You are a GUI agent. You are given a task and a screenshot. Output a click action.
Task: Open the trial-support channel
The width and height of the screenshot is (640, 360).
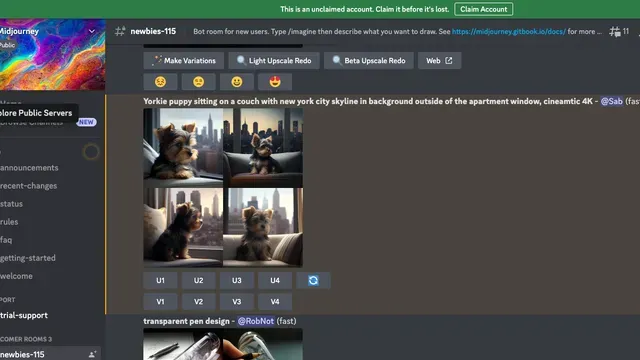(24, 315)
